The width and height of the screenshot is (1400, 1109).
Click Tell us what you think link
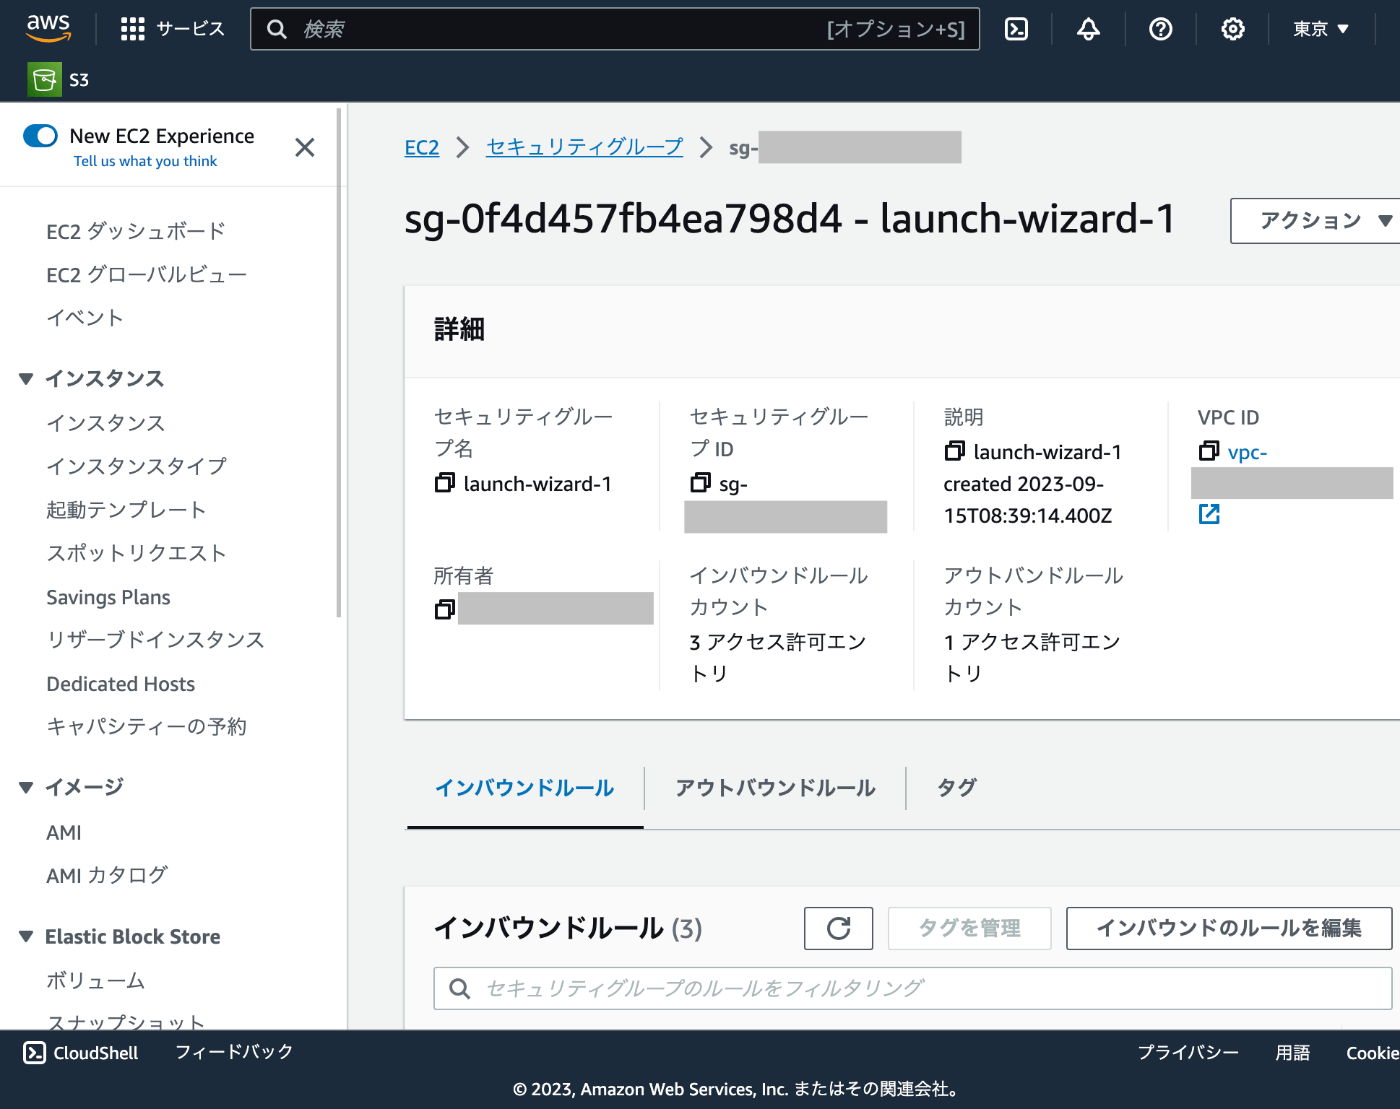point(145,161)
